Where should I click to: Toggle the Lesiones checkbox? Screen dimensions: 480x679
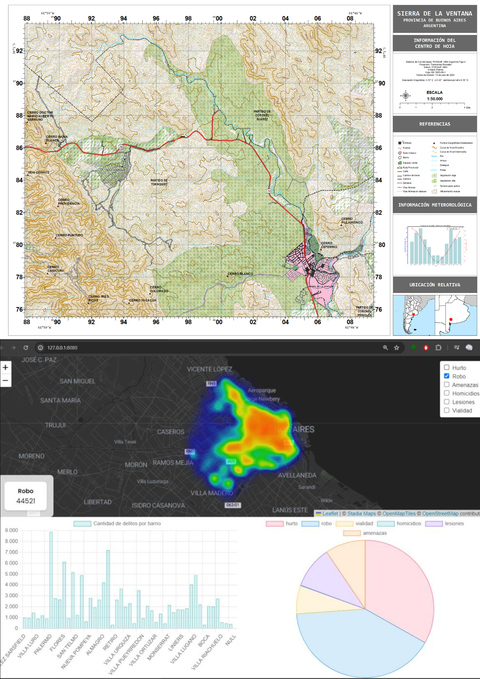click(447, 401)
